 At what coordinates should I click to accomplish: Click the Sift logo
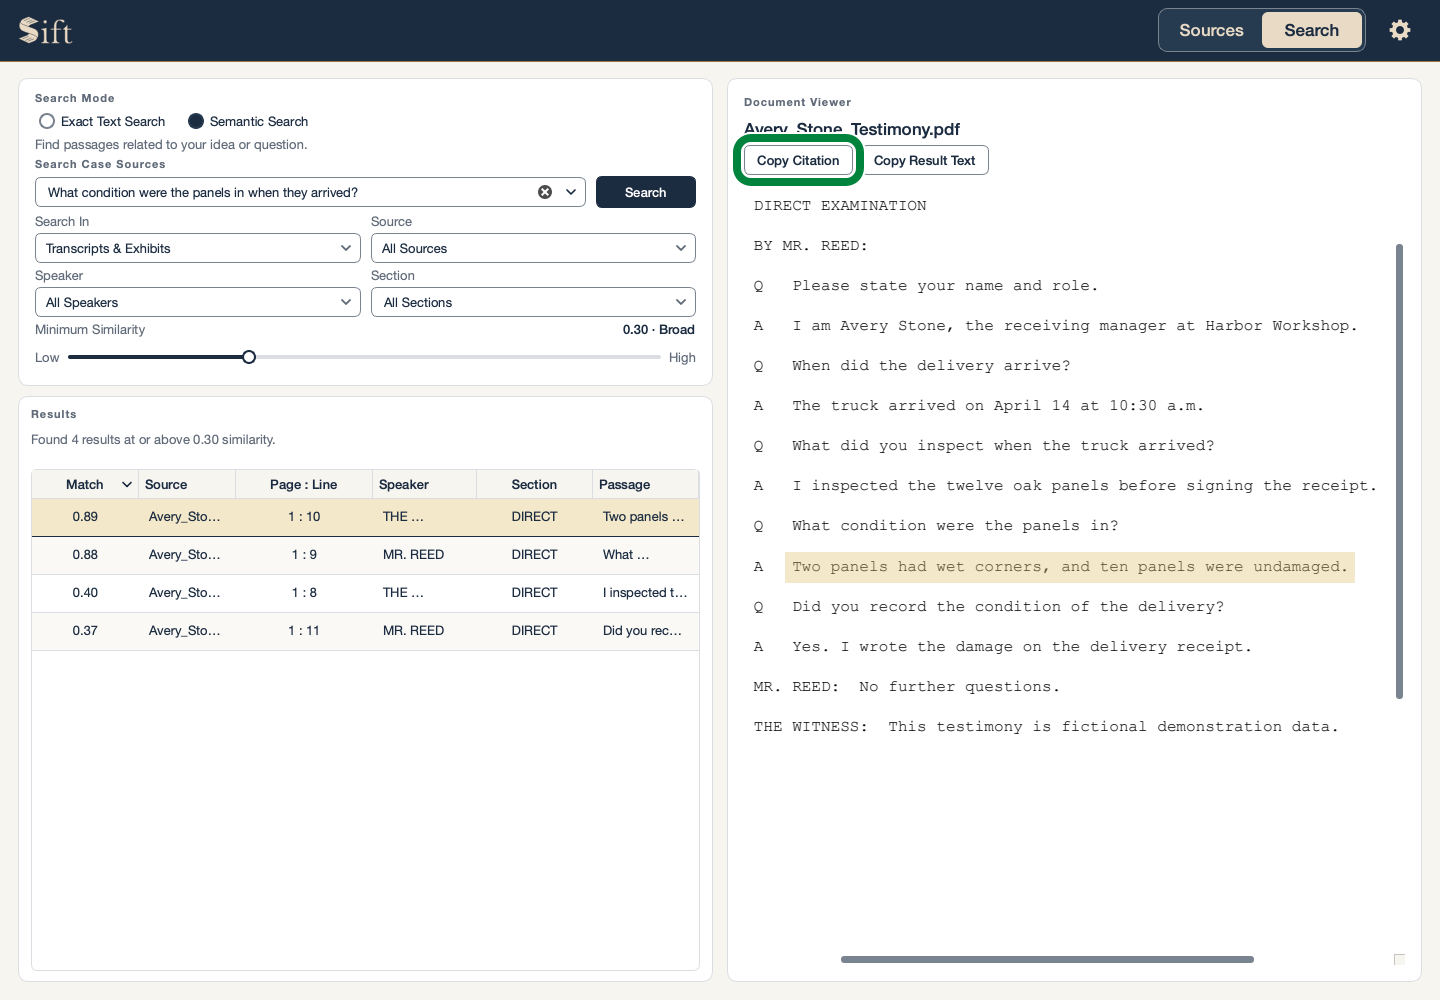[x=46, y=31]
